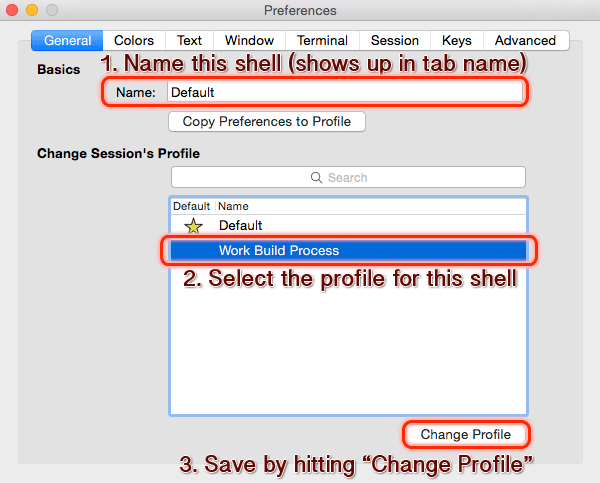Select the Work Build Process profile
The height and width of the screenshot is (483, 600).
pyautogui.click(x=348, y=250)
